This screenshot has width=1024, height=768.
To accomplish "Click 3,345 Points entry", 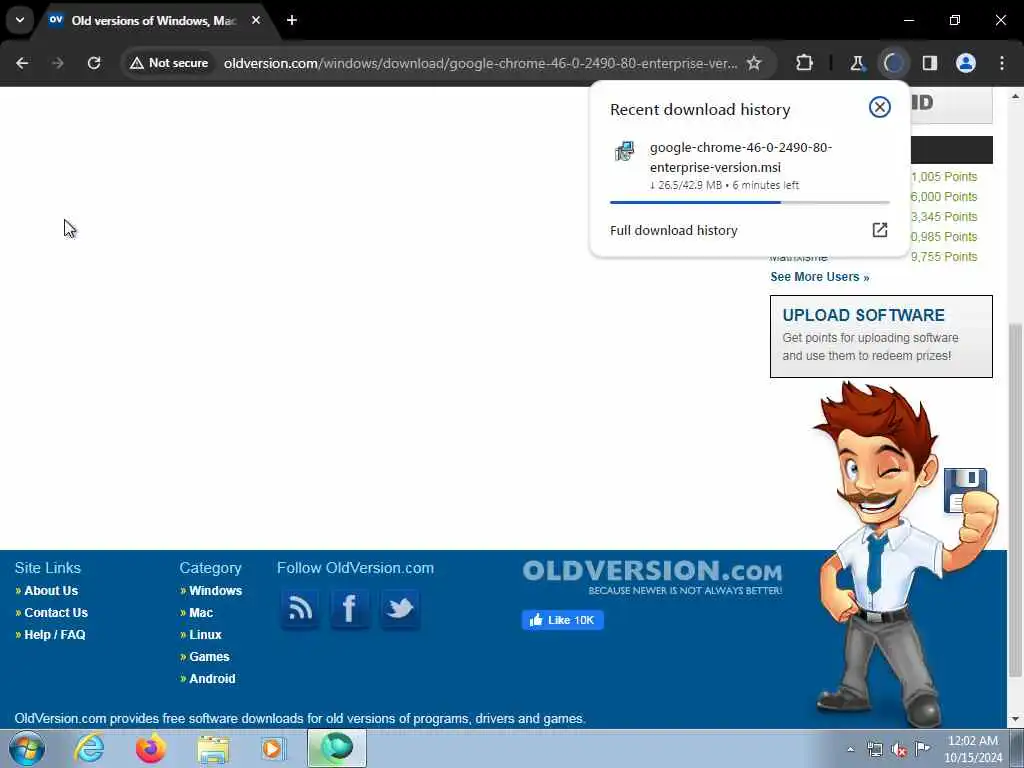I will tap(944, 217).
